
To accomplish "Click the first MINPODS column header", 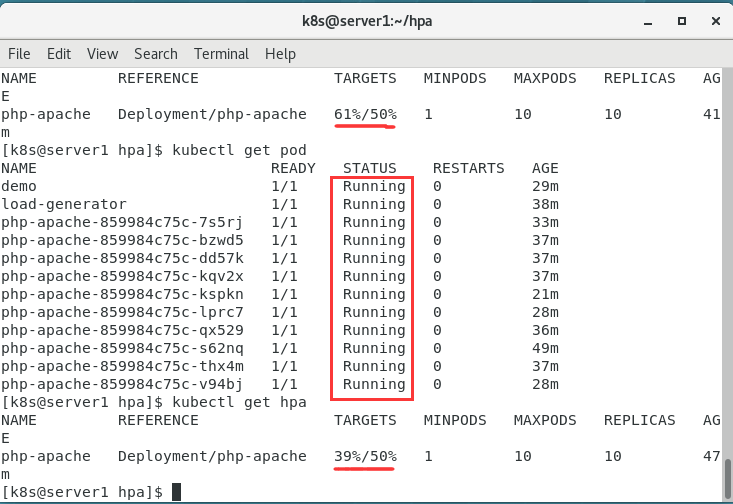I will coord(455,78).
